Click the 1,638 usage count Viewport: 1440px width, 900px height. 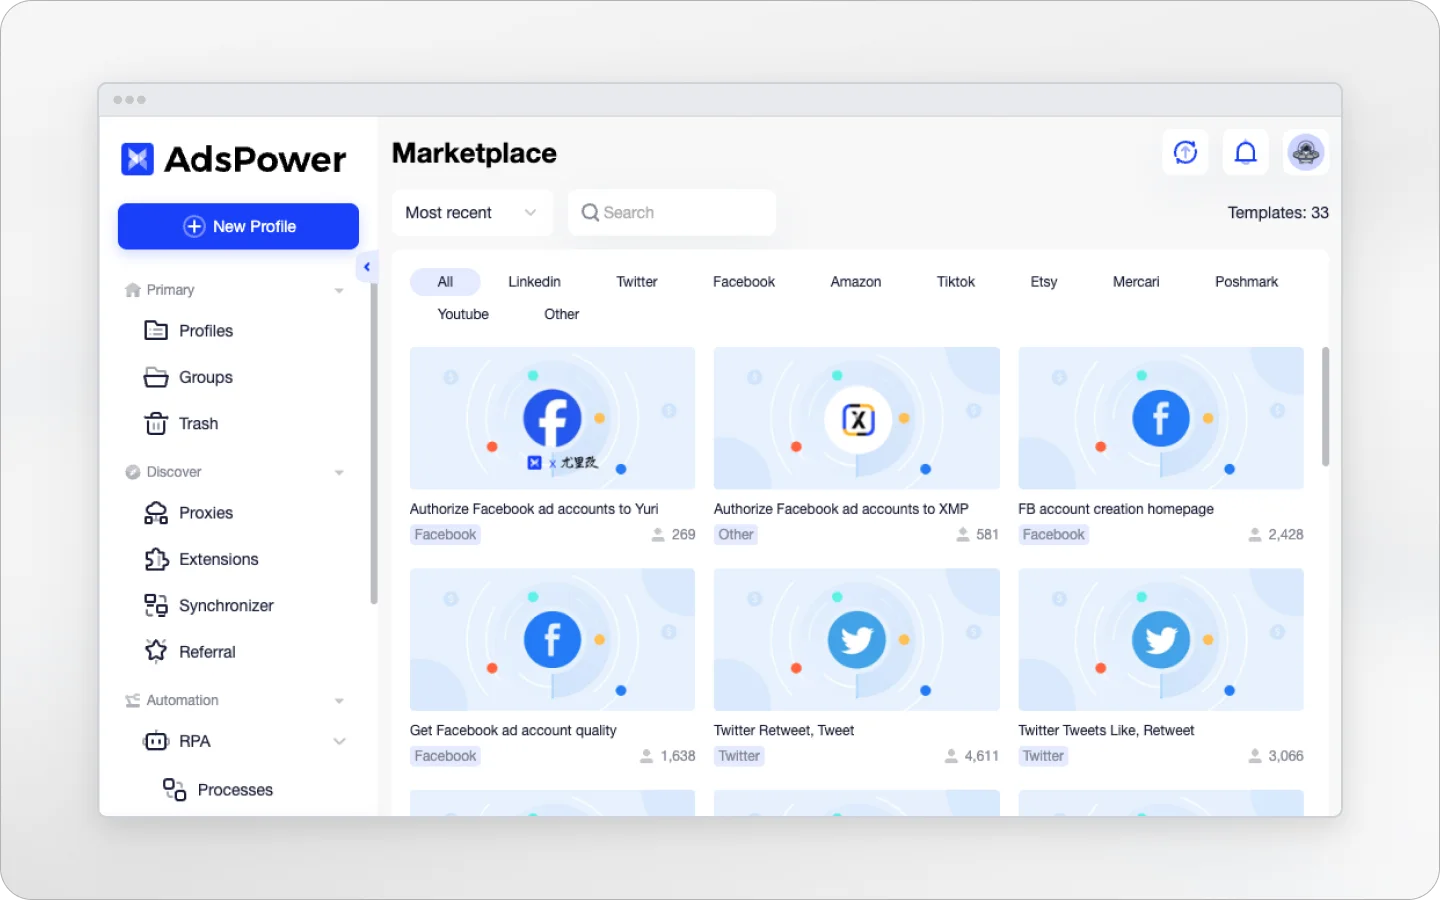click(678, 756)
